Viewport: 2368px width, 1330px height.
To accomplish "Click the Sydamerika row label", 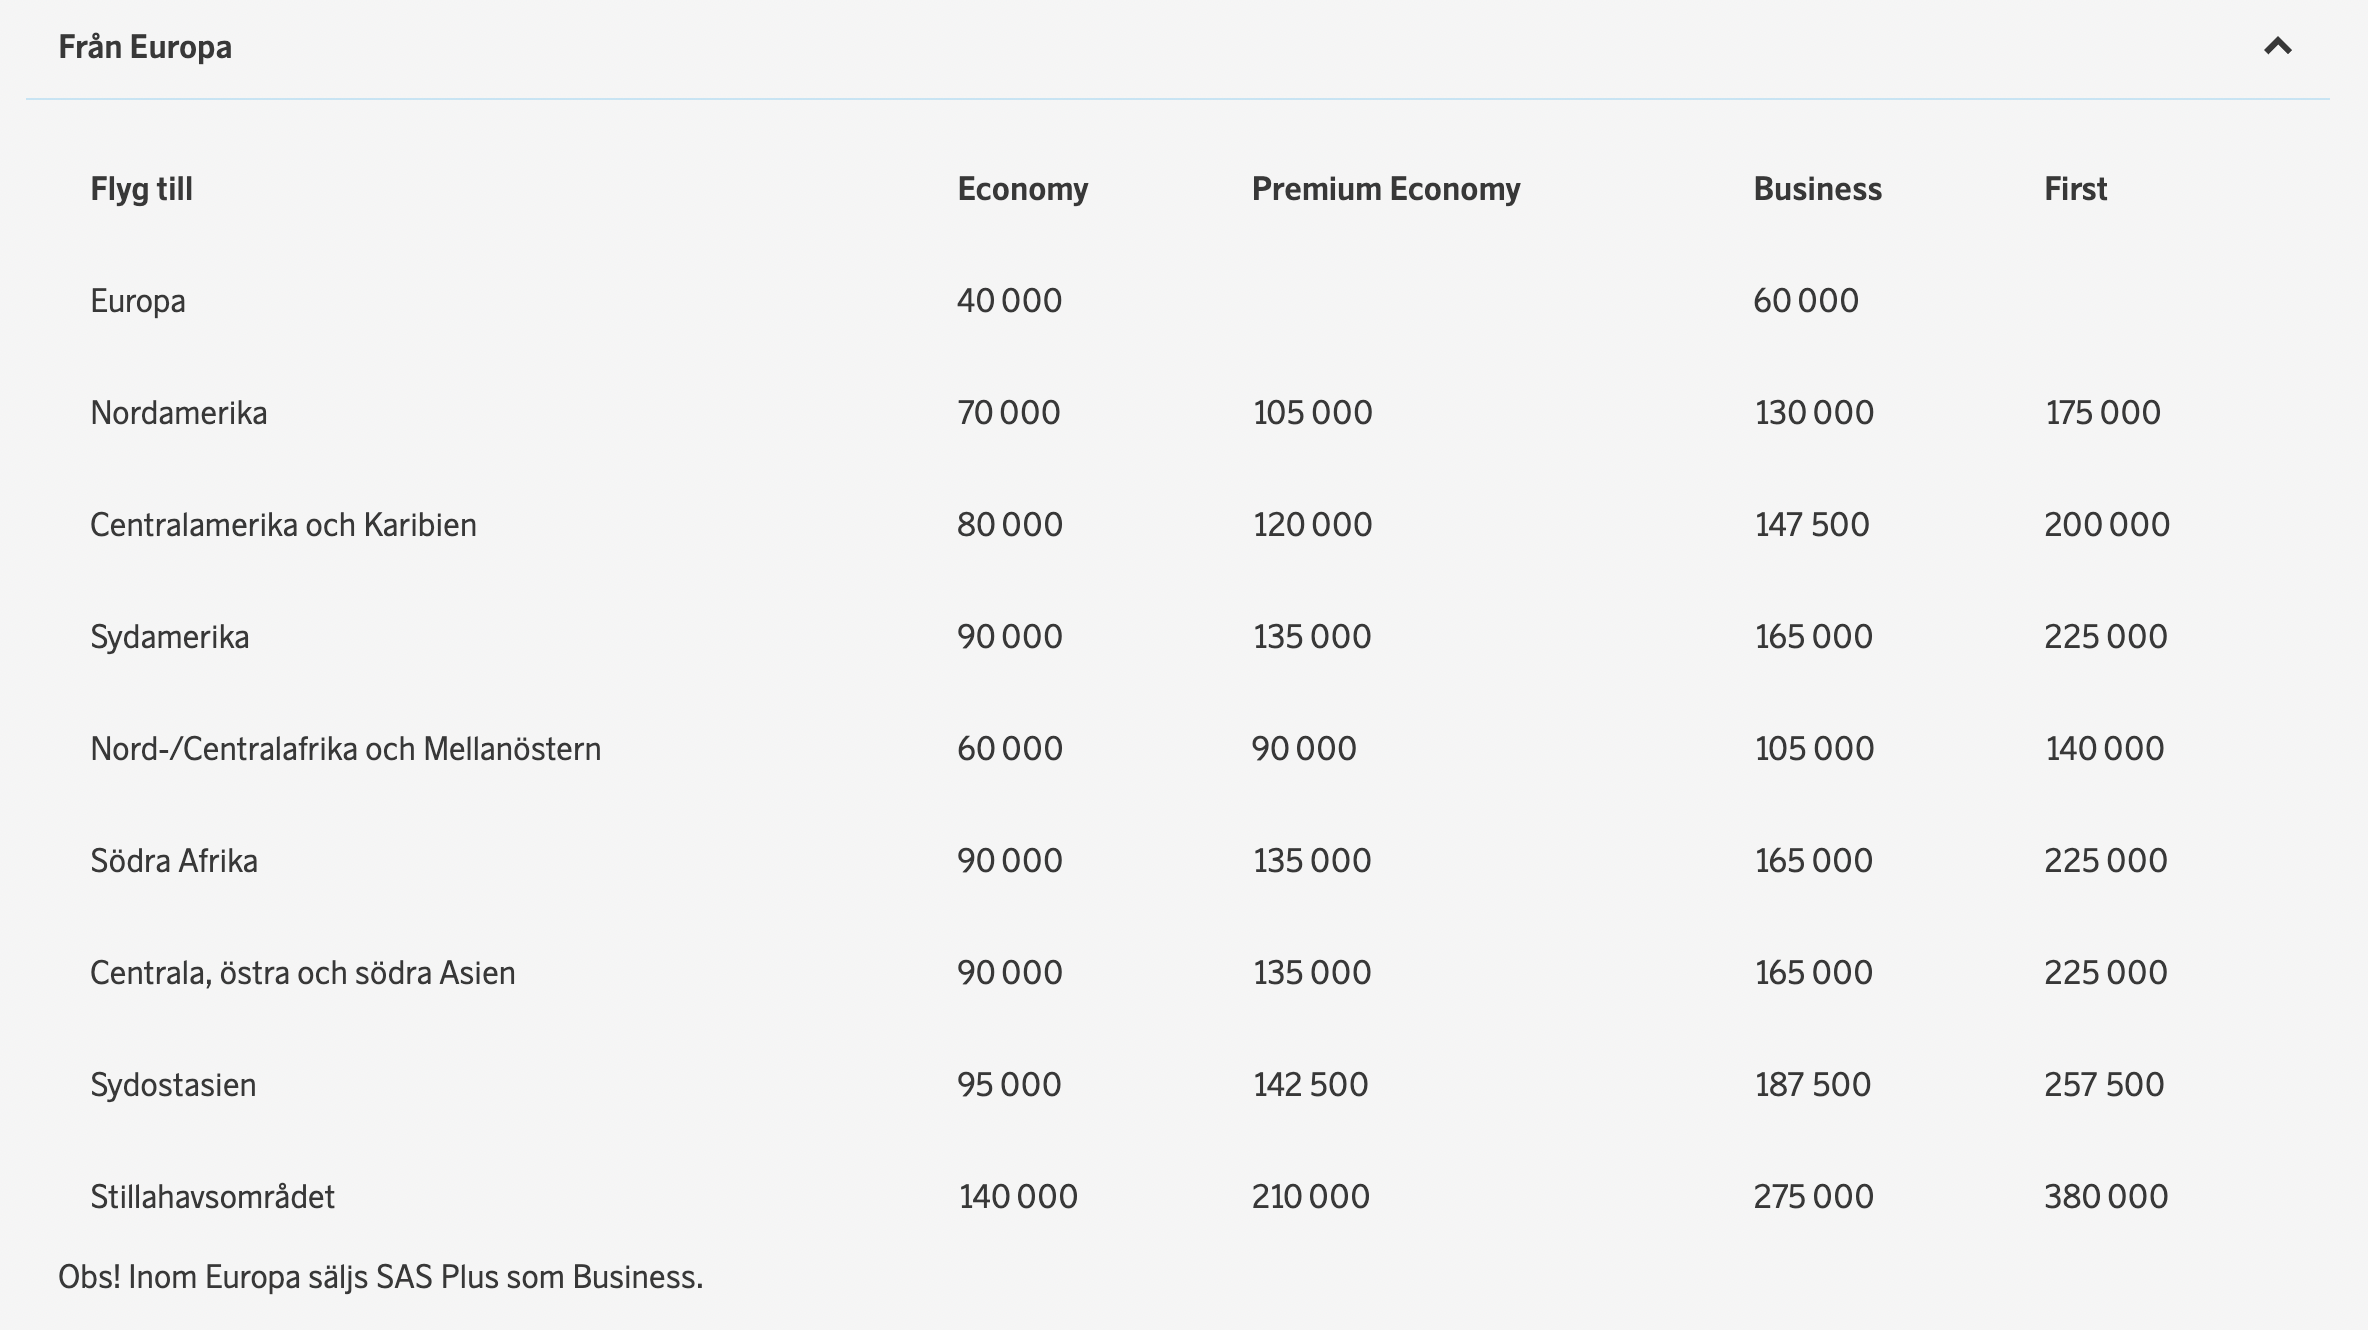I will [x=169, y=637].
